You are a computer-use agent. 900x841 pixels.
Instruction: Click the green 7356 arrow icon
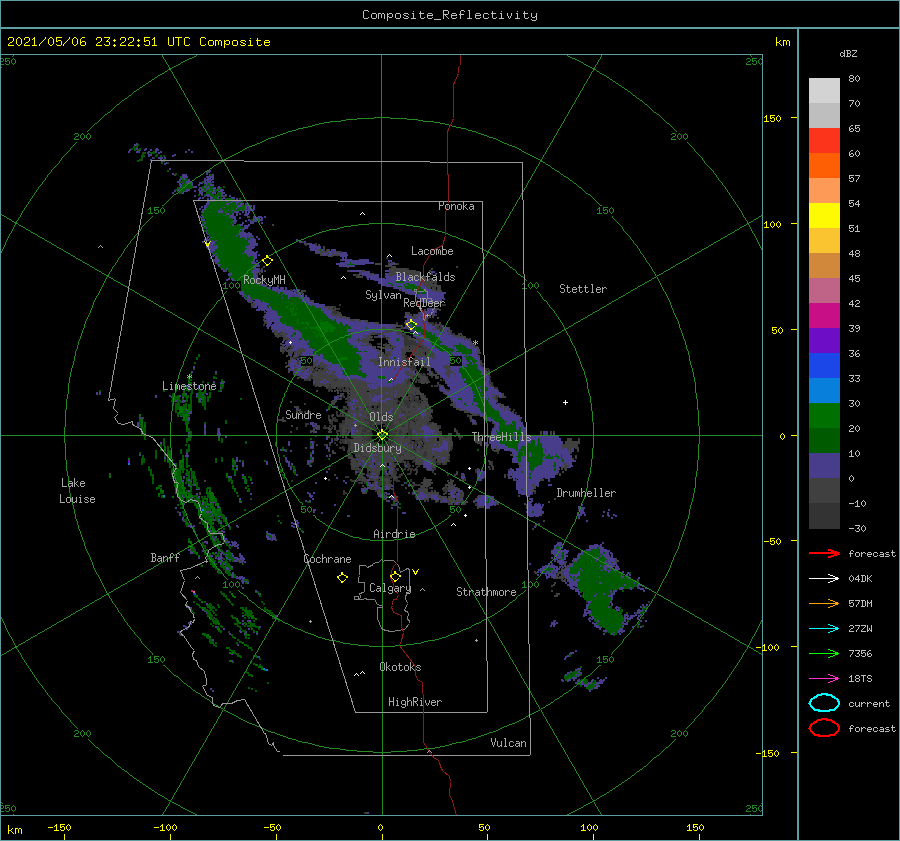coord(824,653)
